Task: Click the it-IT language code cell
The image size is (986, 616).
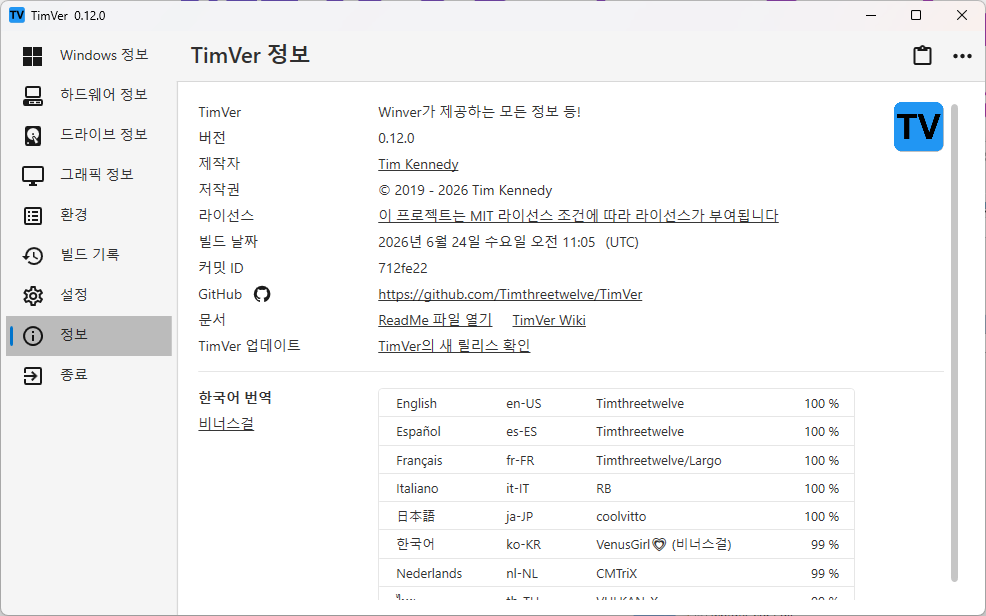Action: pyautogui.click(x=518, y=488)
